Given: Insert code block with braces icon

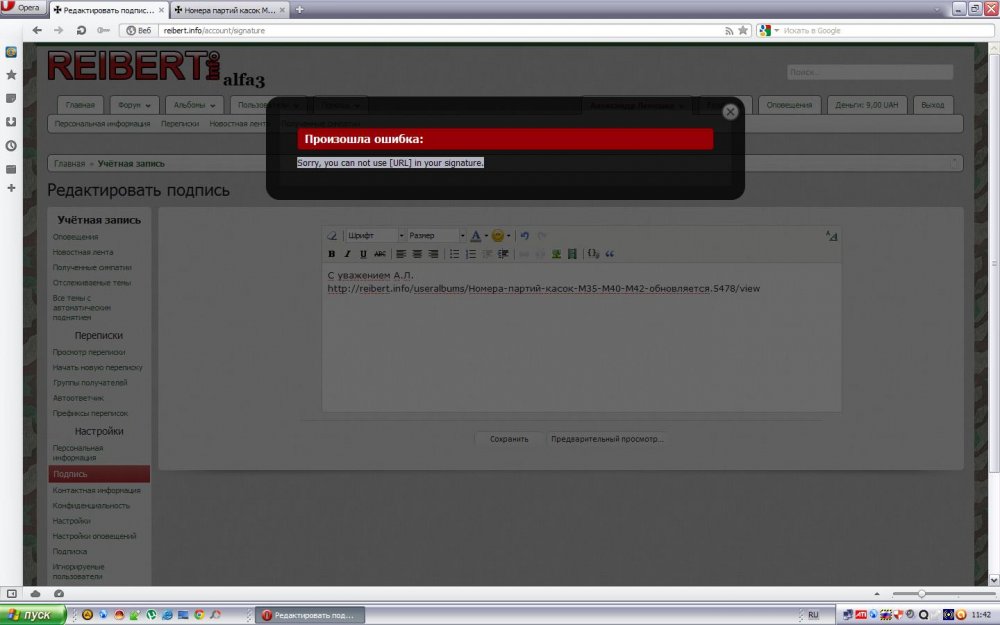Looking at the screenshot, I should coord(593,254).
